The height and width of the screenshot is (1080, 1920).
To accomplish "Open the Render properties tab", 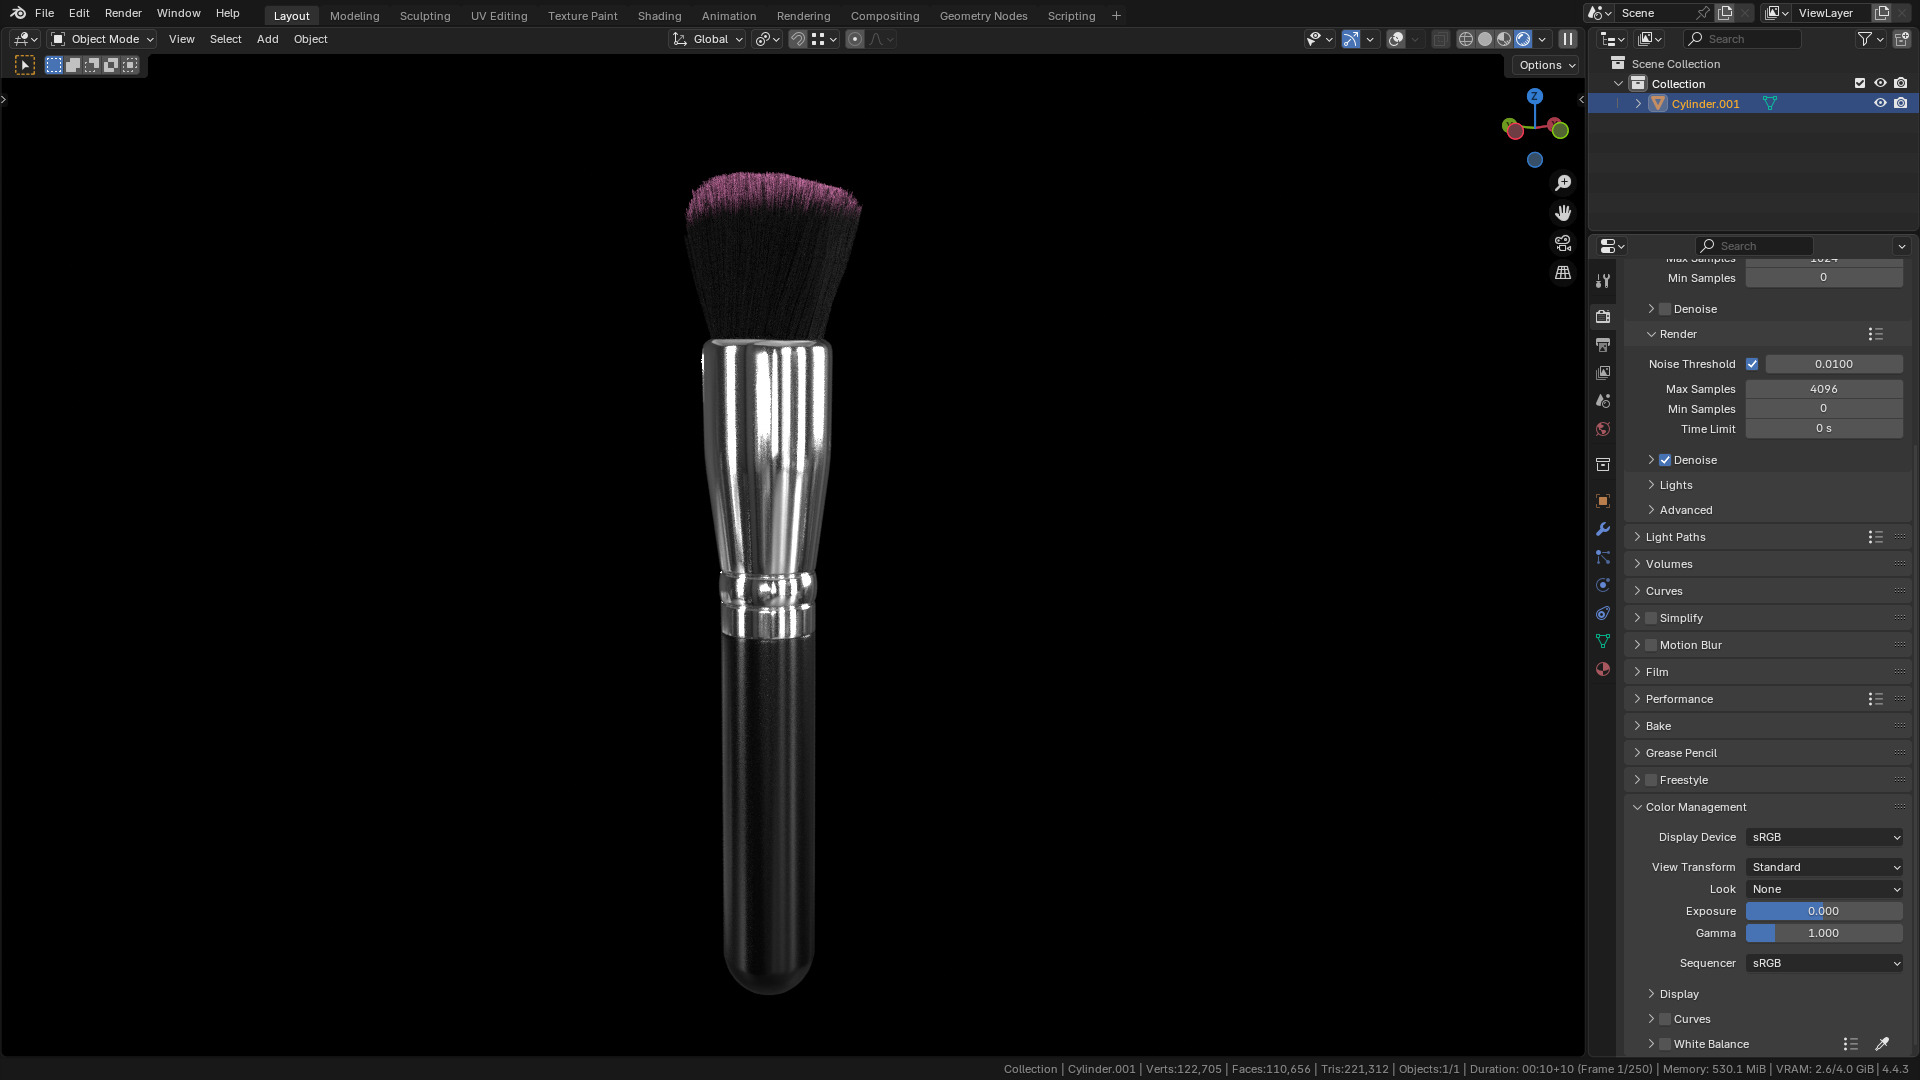I will (x=1603, y=316).
